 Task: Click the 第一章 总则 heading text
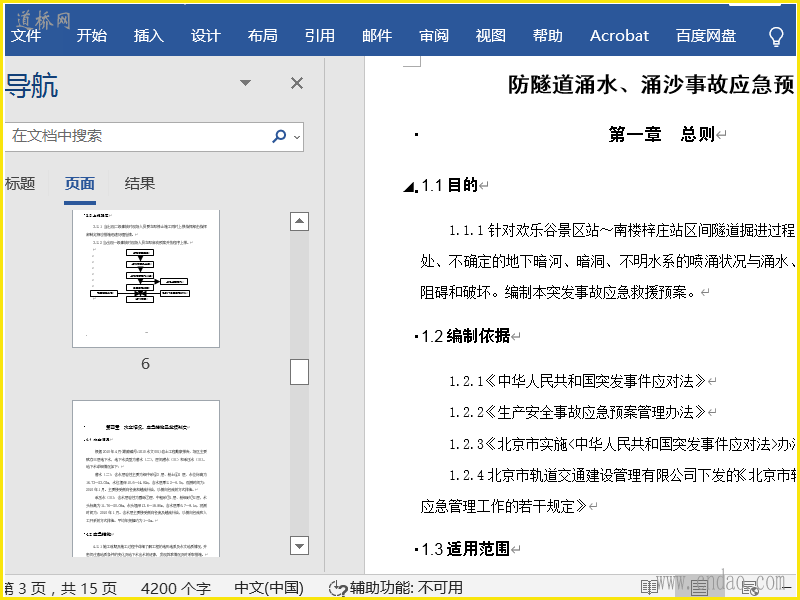coord(662,134)
